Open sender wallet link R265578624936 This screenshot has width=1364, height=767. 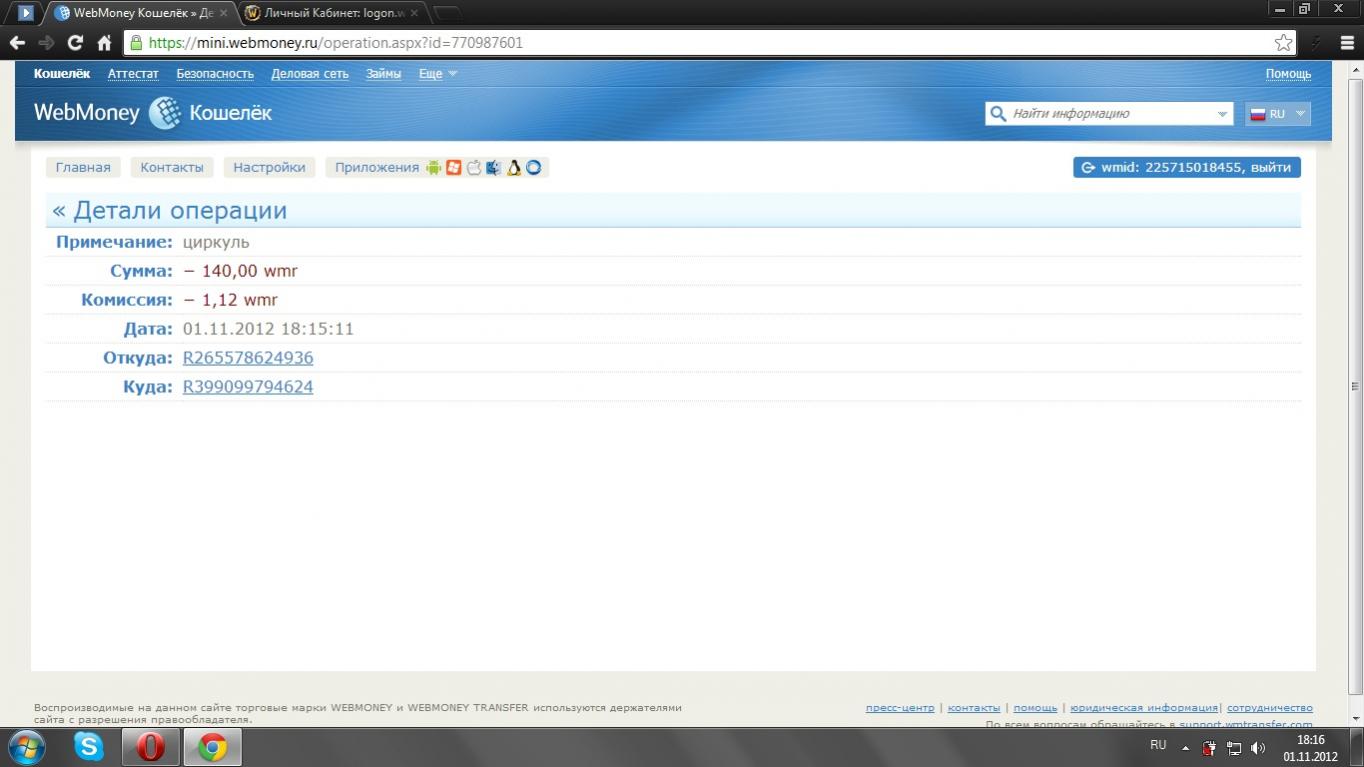(x=248, y=358)
